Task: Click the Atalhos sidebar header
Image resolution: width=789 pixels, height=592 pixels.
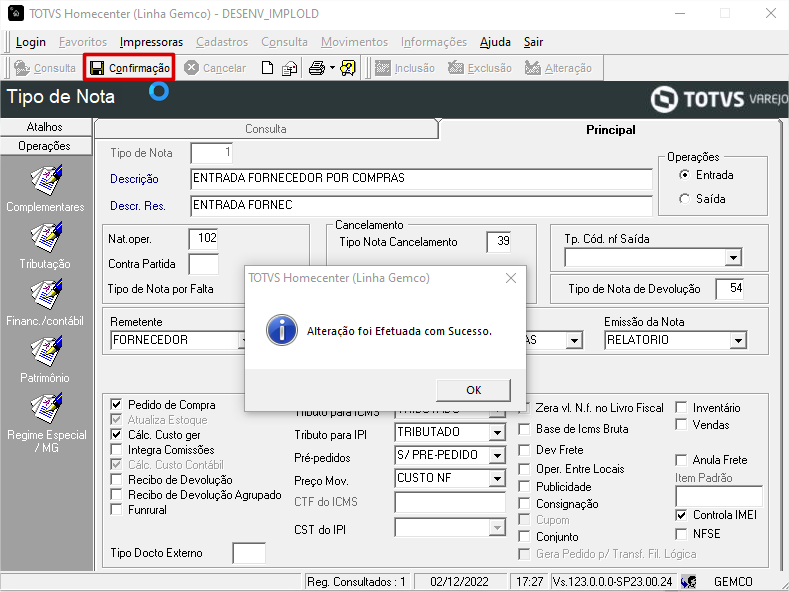Action: click(45, 127)
